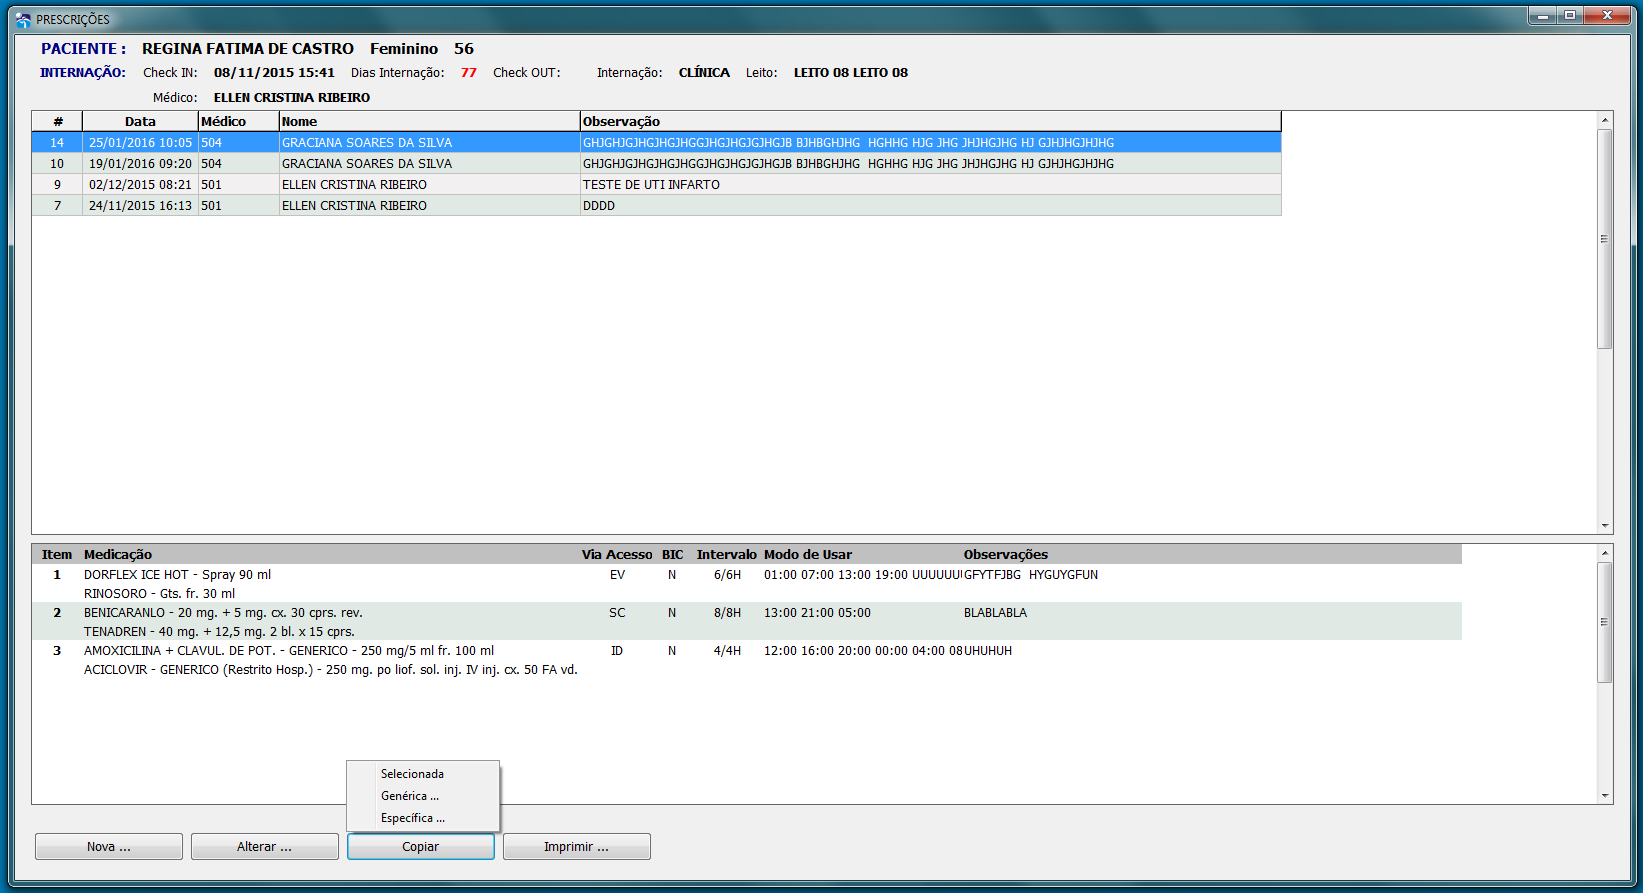Click the 'Nova ...' button

tap(109, 847)
